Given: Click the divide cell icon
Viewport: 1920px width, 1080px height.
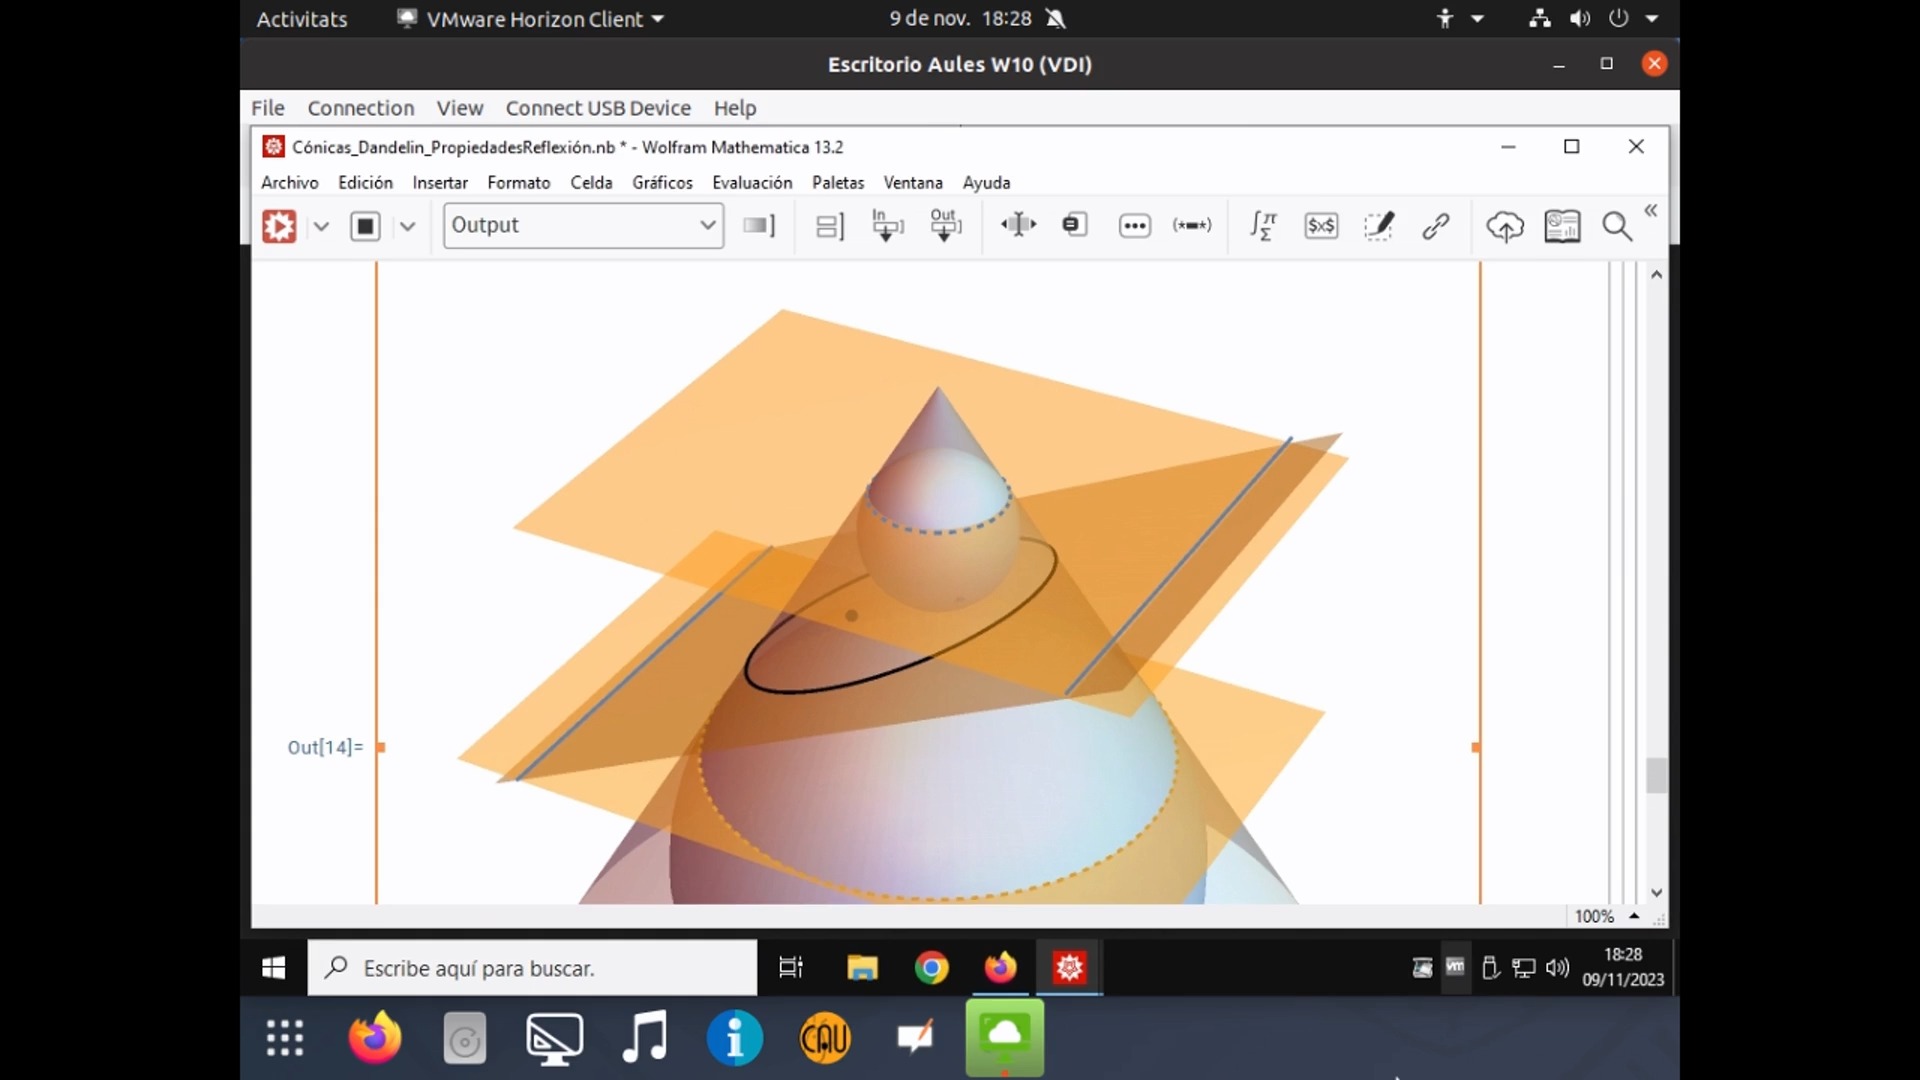Looking at the screenshot, I should [1018, 225].
